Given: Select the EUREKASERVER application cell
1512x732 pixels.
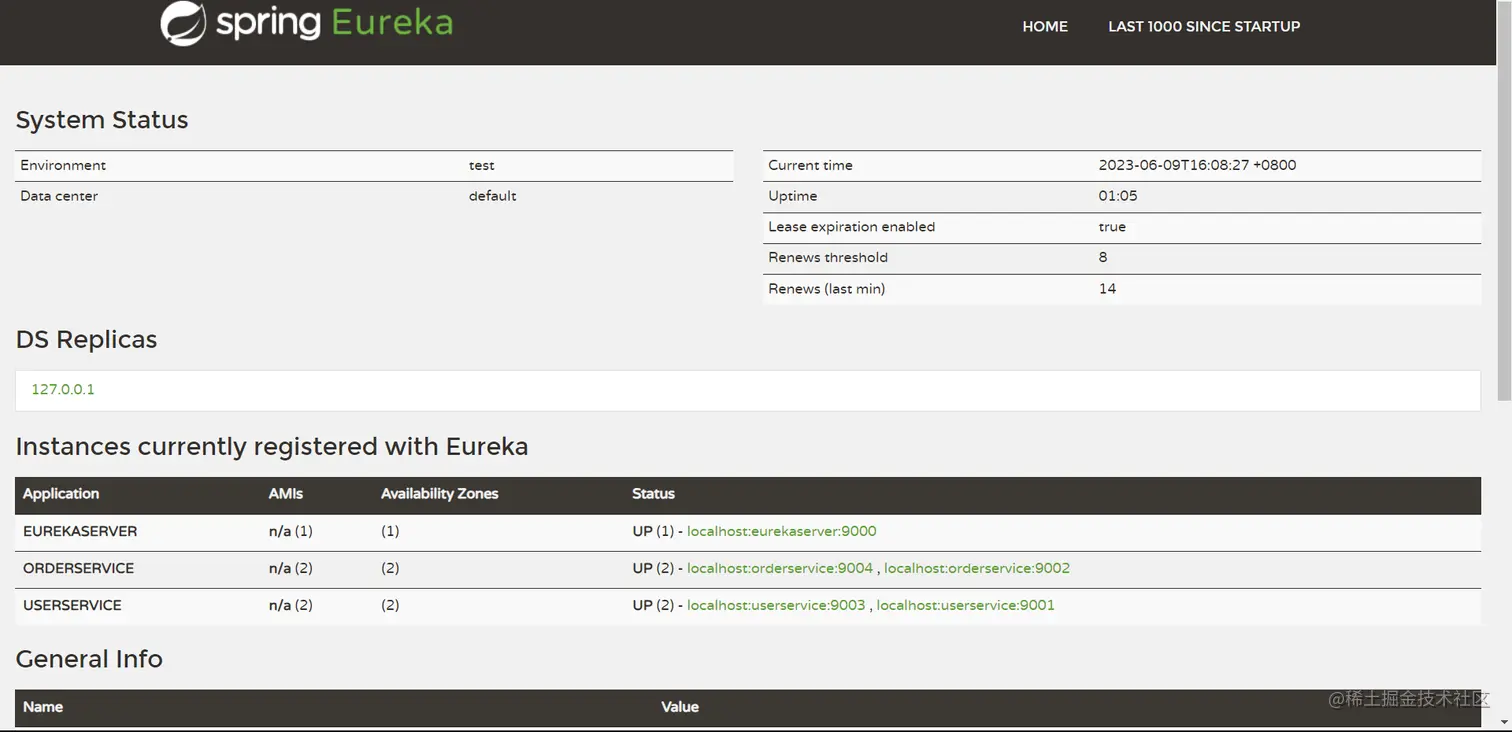Looking at the screenshot, I should coord(80,531).
